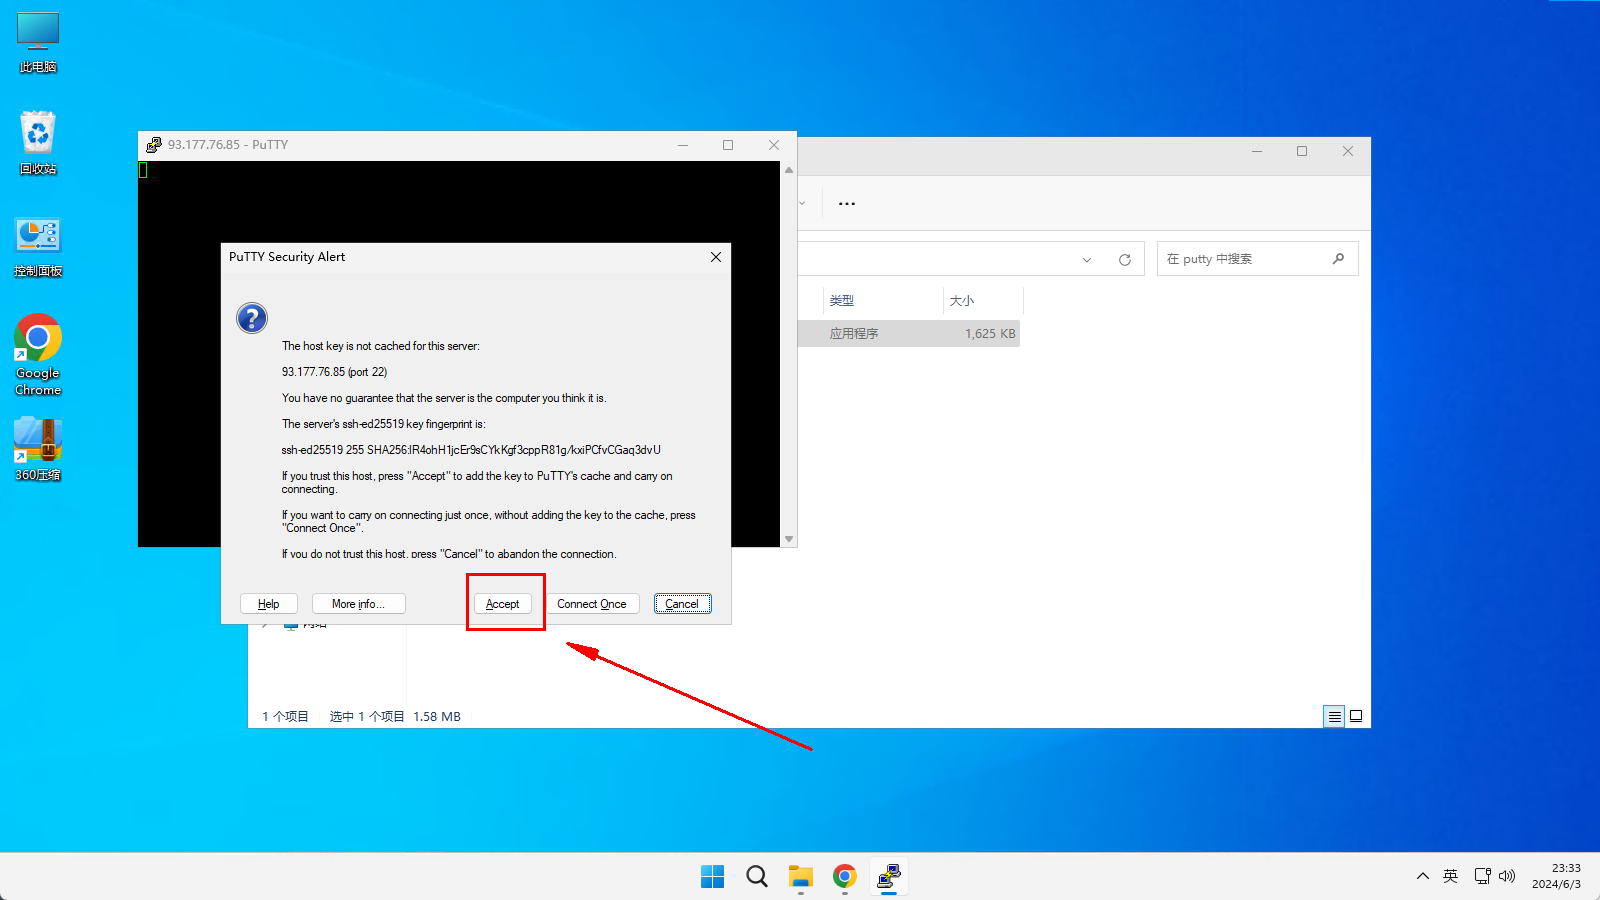Show hidden tray icons chevron
1600x900 pixels.
[1422, 876]
